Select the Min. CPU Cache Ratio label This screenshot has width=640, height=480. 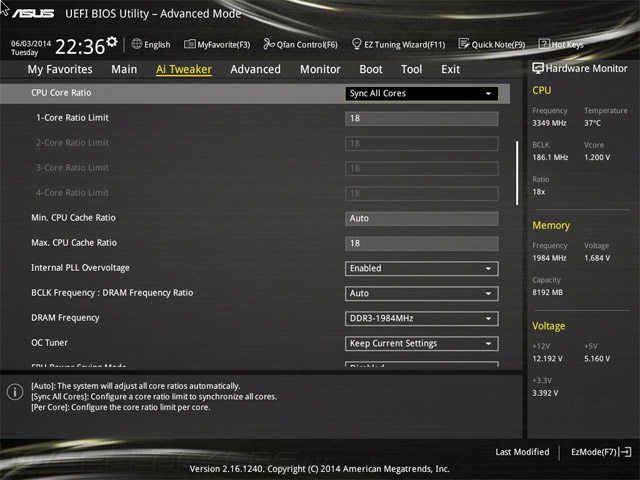pyautogui.click(x=73, y=218)
